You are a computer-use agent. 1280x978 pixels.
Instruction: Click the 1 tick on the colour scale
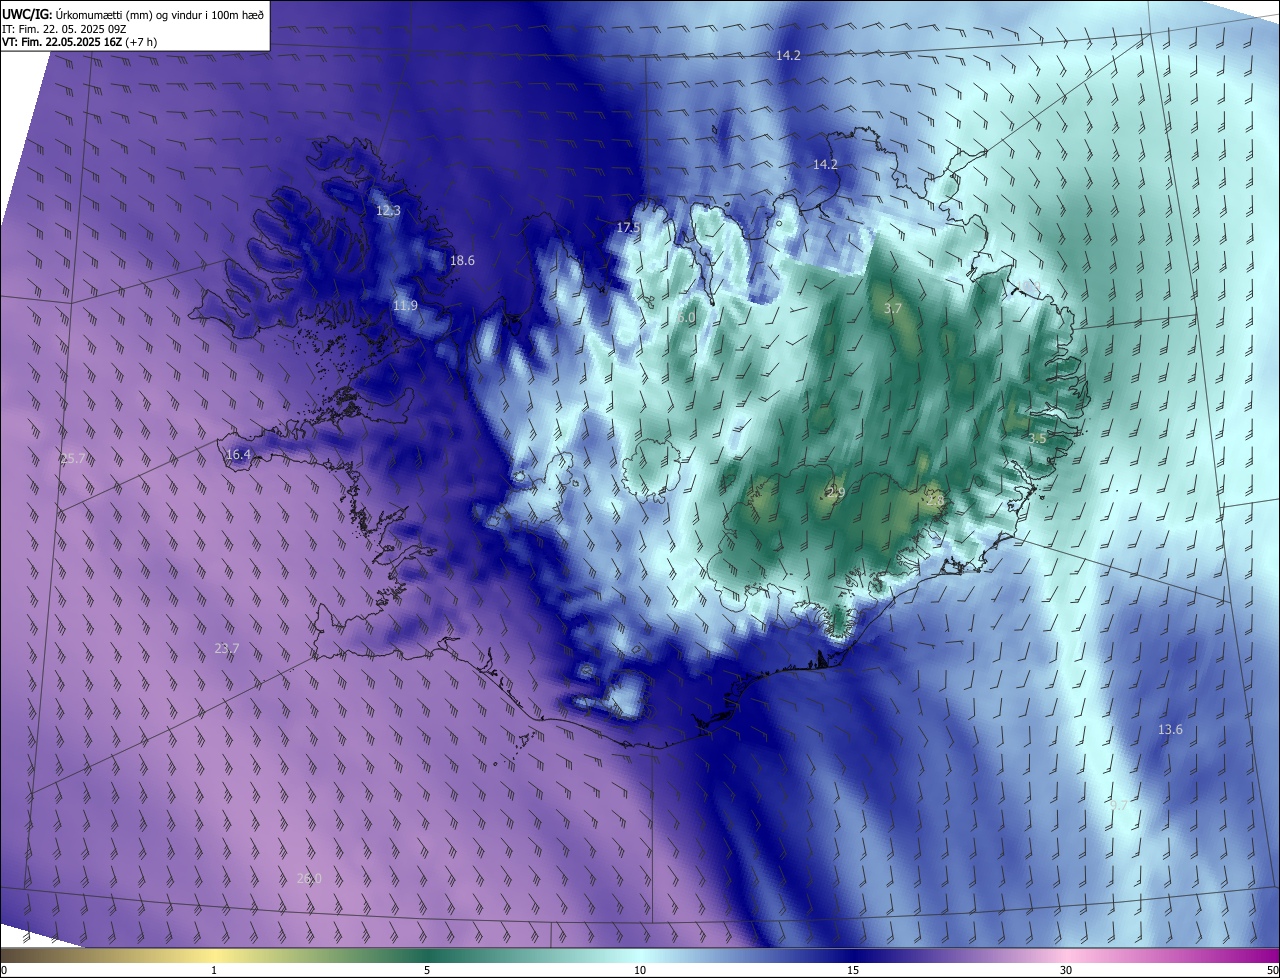[x=214, y=970]
